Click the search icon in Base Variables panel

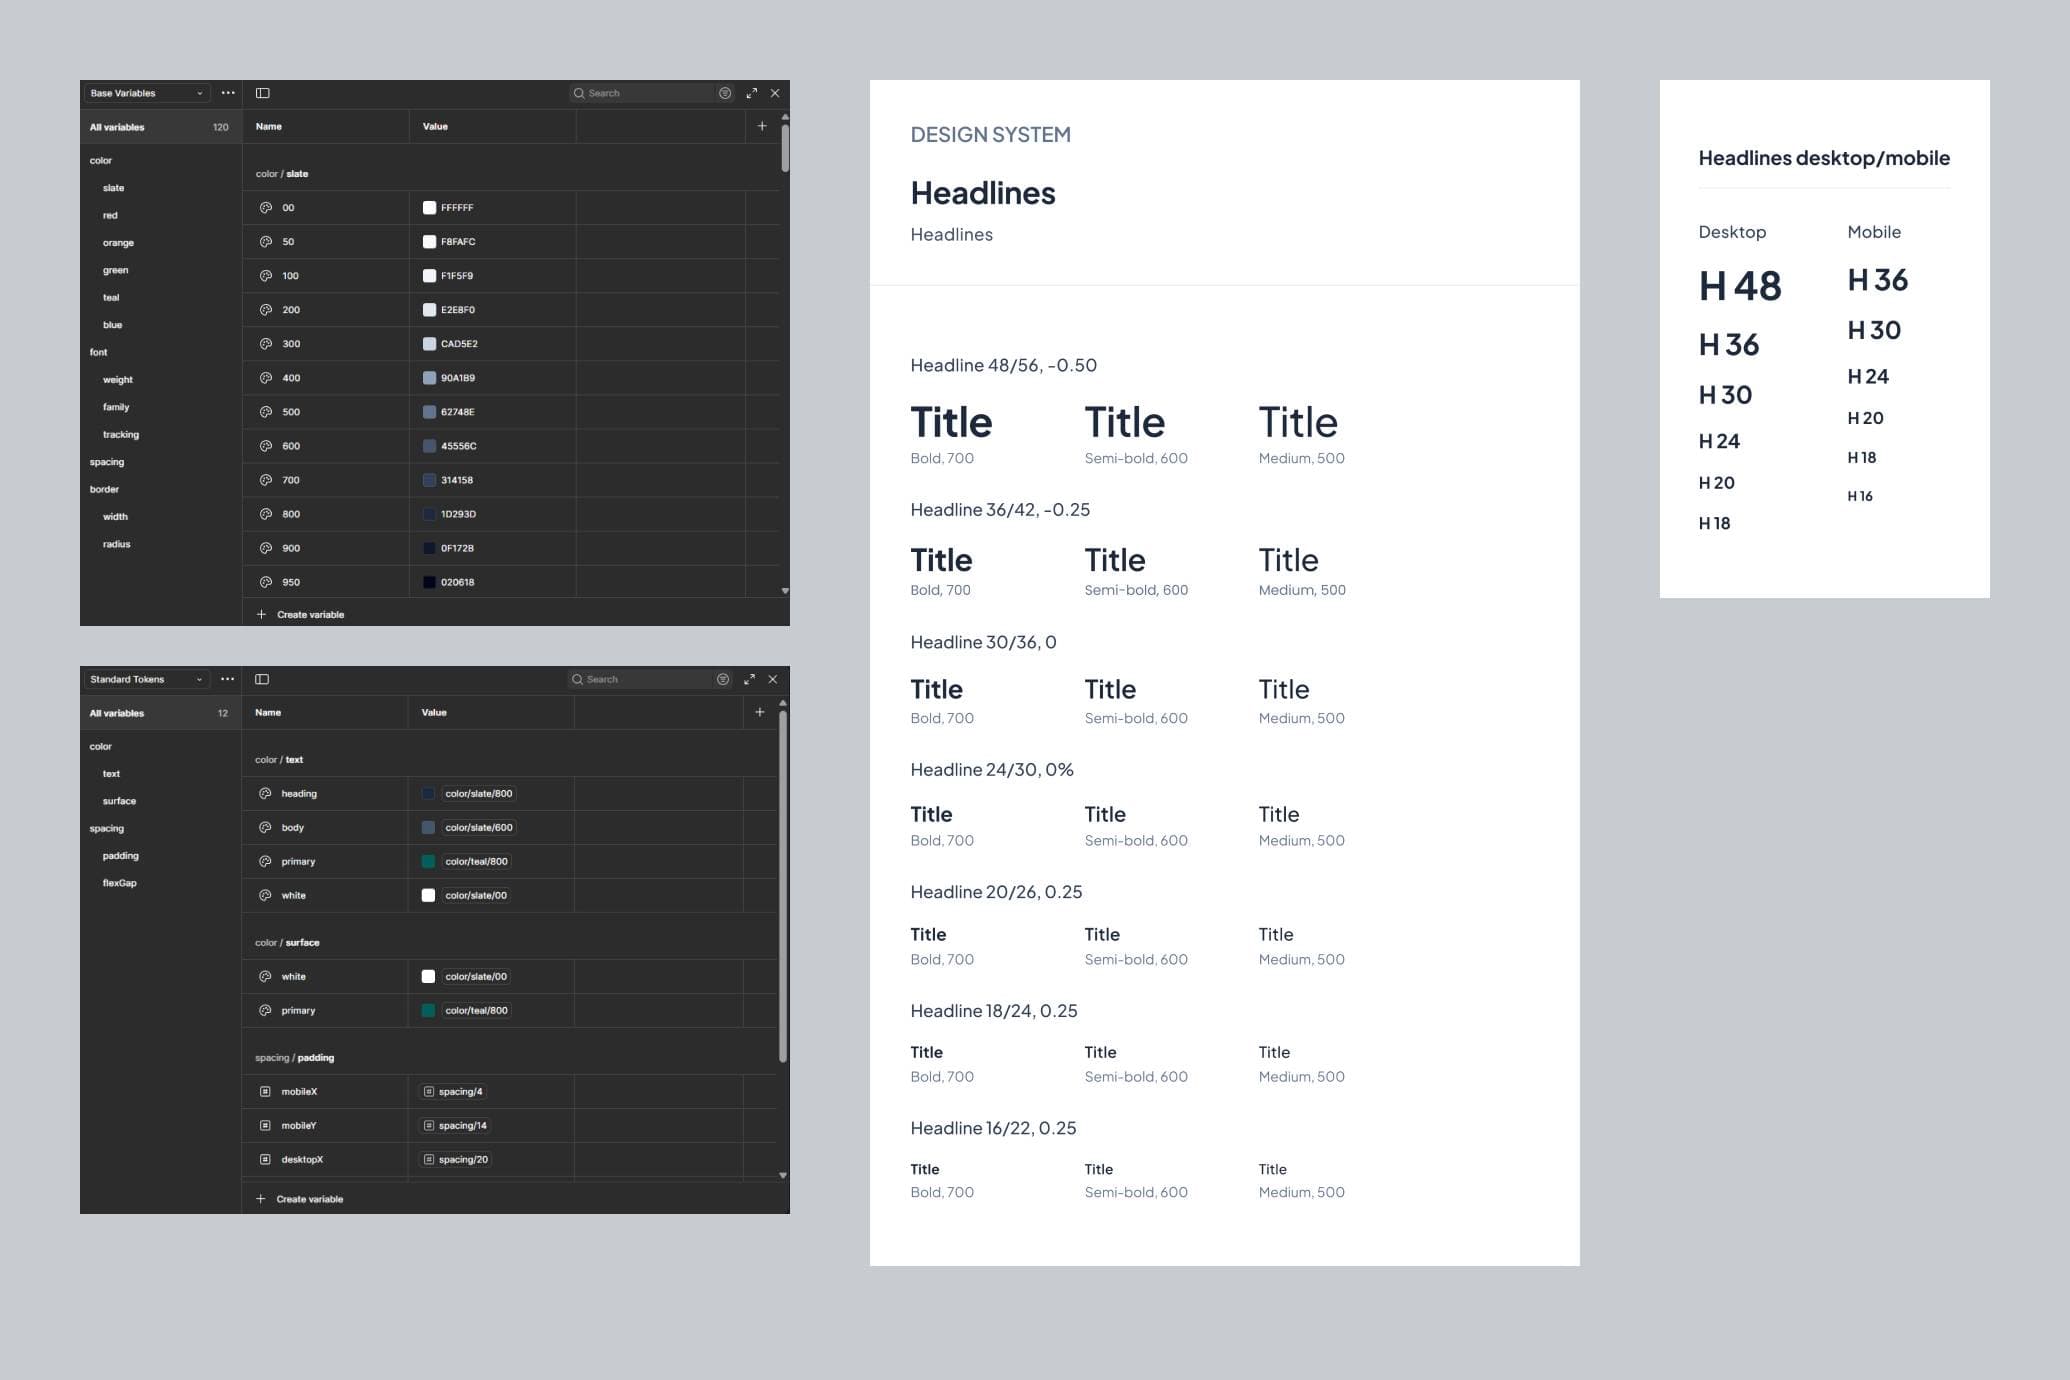[578, 92]
